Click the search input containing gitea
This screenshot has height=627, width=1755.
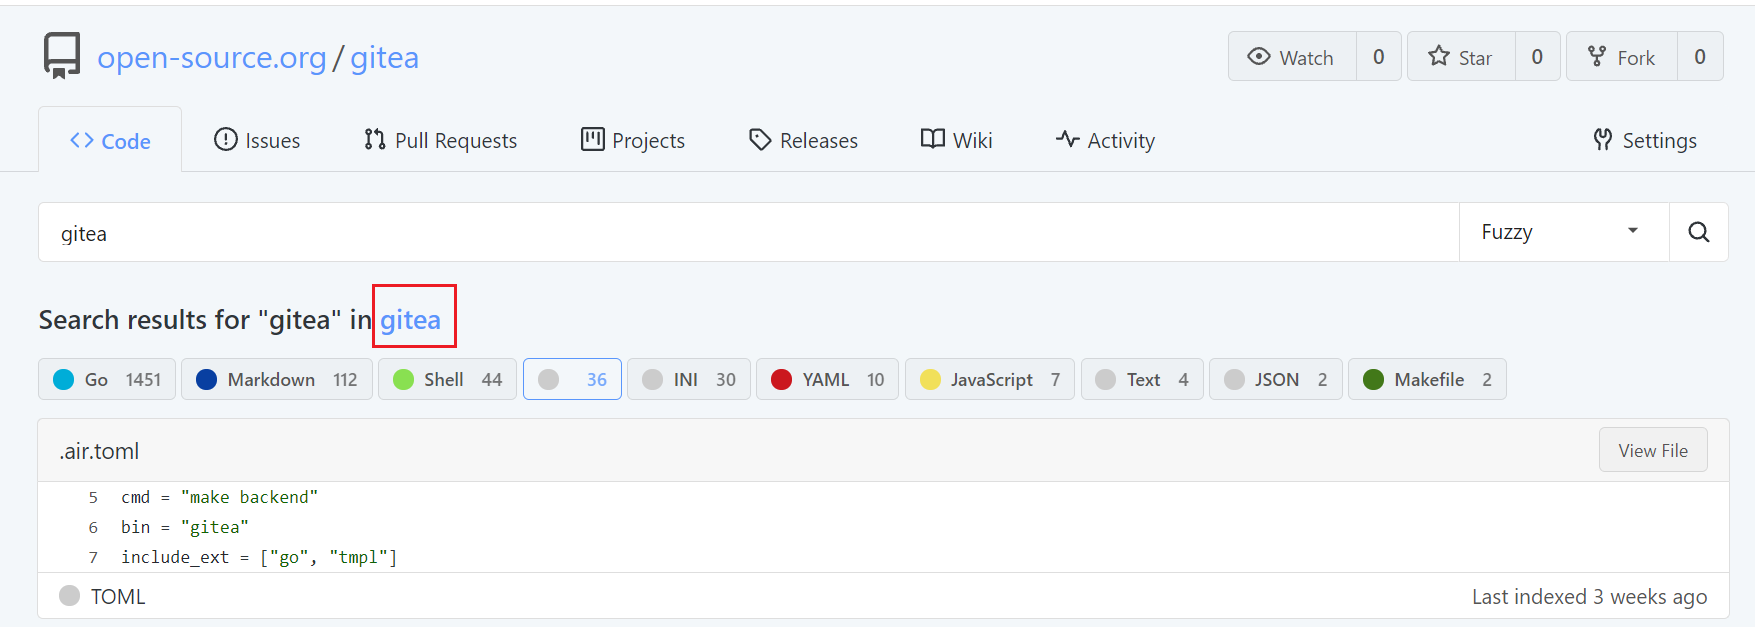coord(749,232)
